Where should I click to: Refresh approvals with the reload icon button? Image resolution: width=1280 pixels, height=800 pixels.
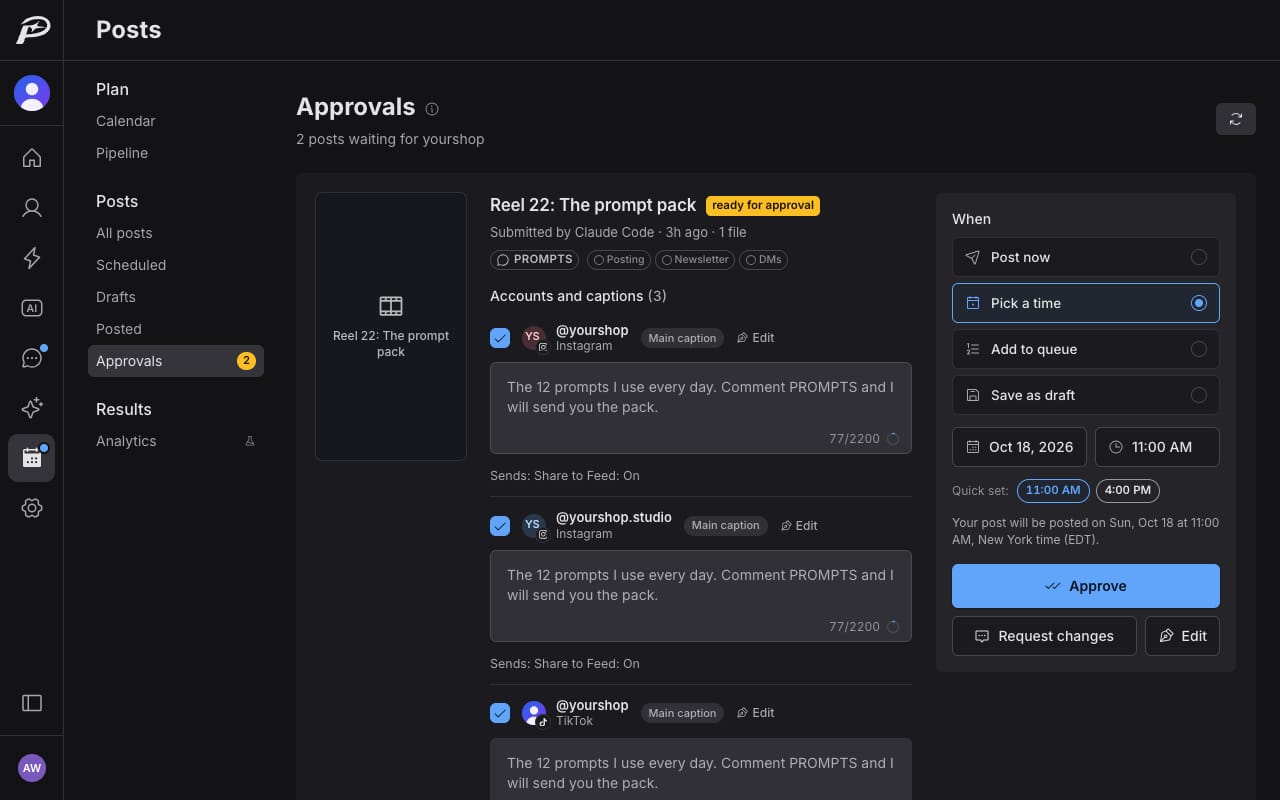point(1236,119)
